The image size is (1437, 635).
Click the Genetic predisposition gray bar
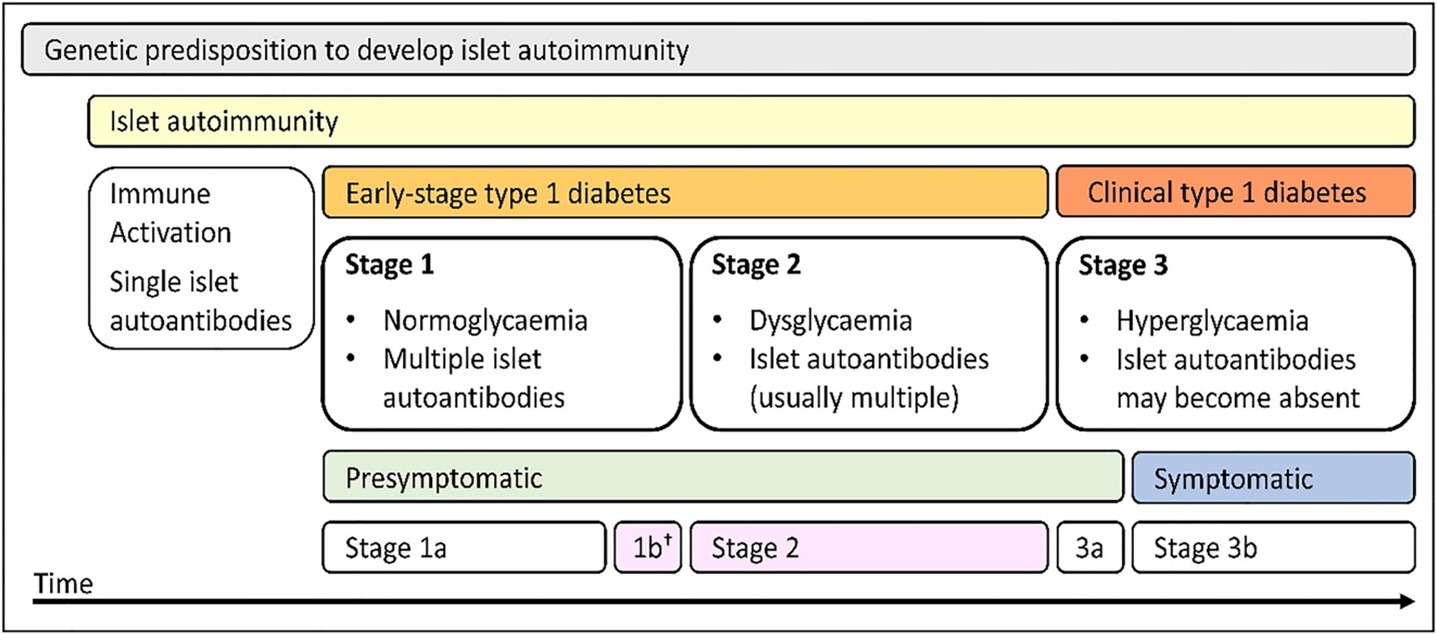(x=718, y=49)
